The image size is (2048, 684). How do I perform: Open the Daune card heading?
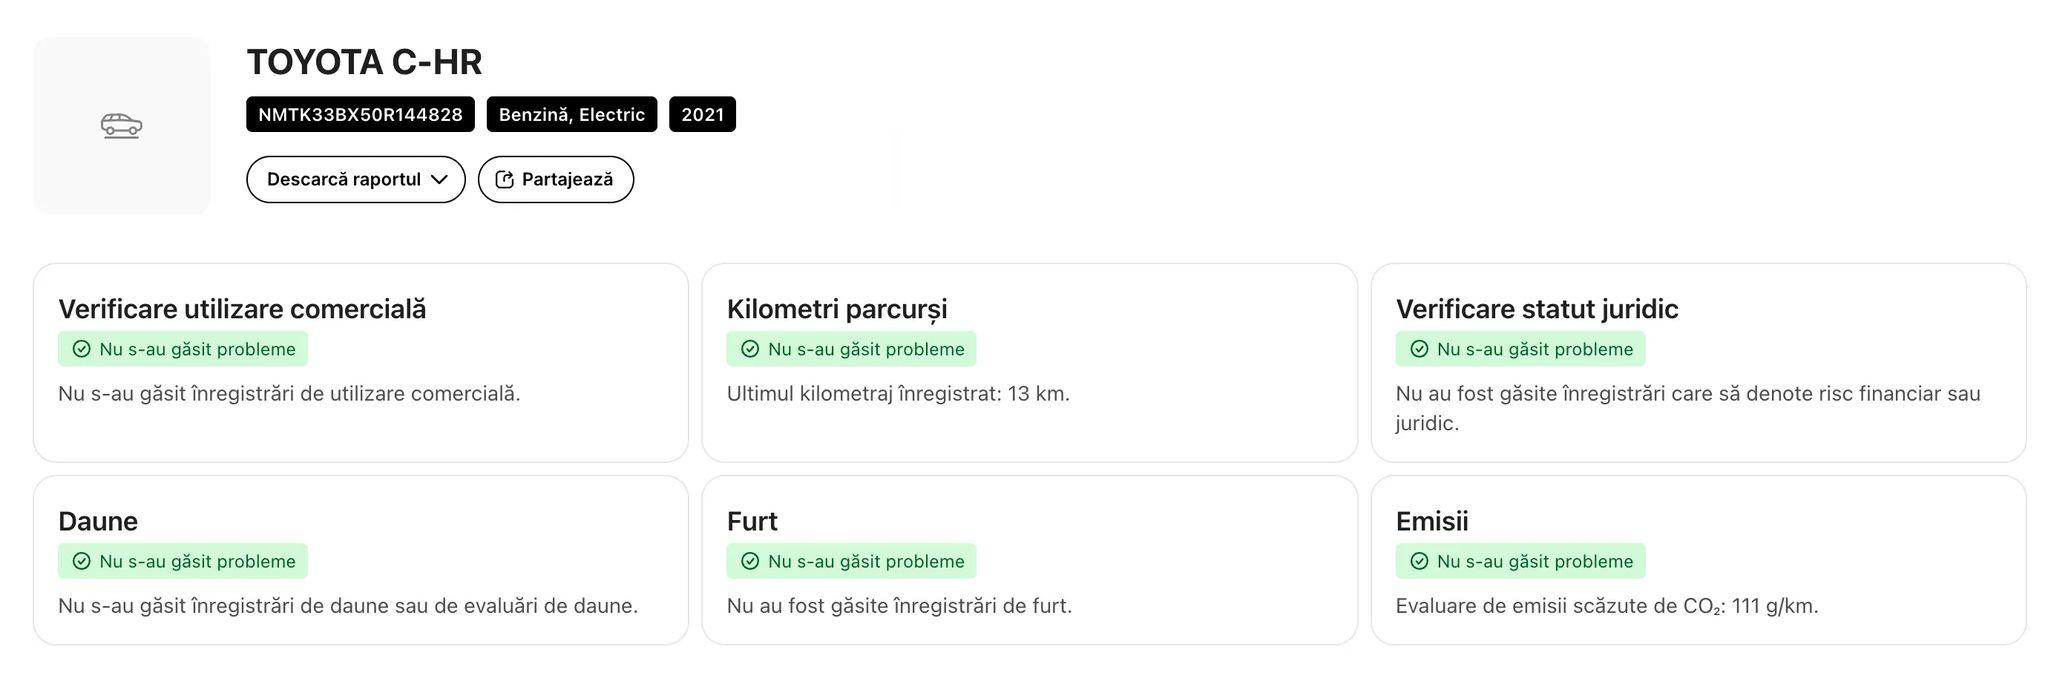(98, 521)
